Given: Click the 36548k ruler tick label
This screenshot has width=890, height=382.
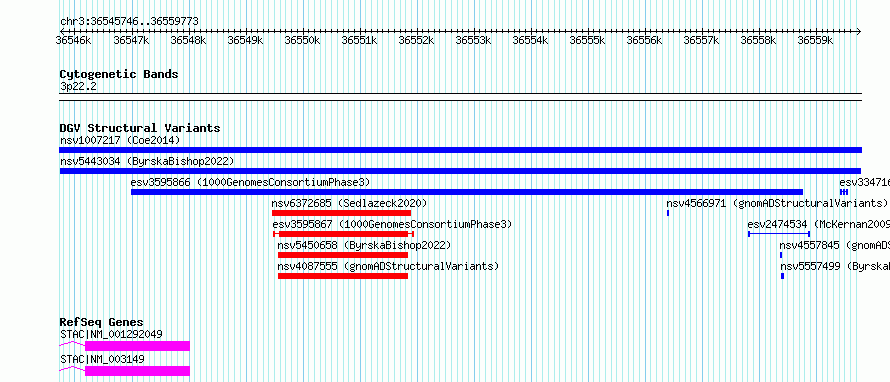Looking at the screenshot, I should coord(188,40).
